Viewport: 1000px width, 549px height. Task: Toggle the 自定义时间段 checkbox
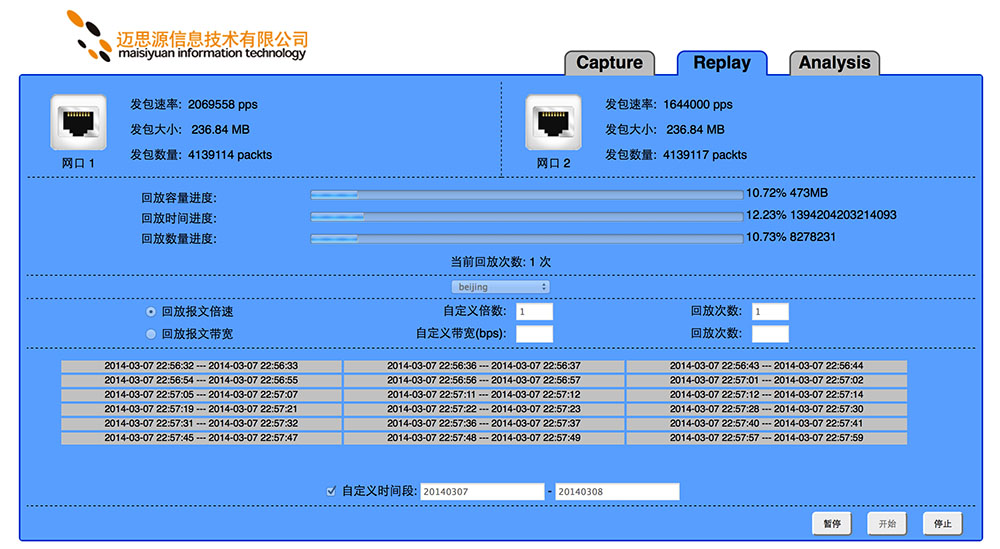point(331,491)
